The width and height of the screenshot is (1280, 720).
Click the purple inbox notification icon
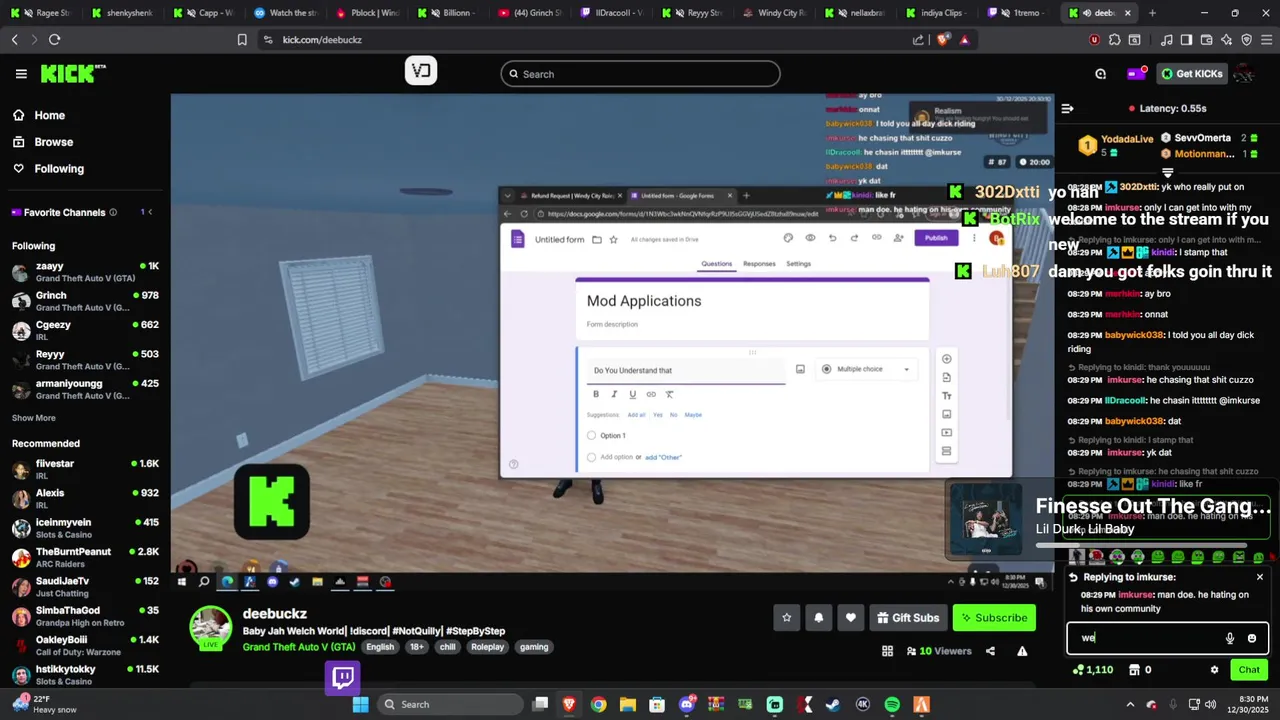point(1136,74)
